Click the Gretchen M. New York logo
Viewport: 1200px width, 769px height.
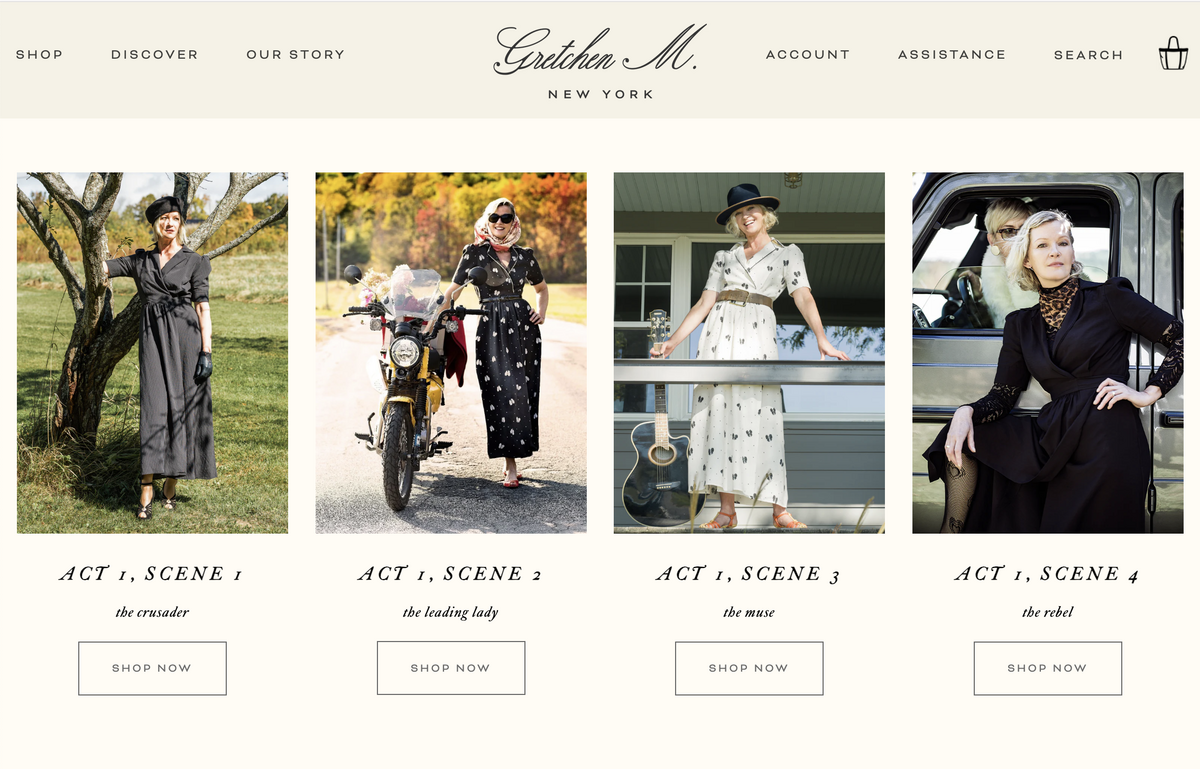coord(600,61)
